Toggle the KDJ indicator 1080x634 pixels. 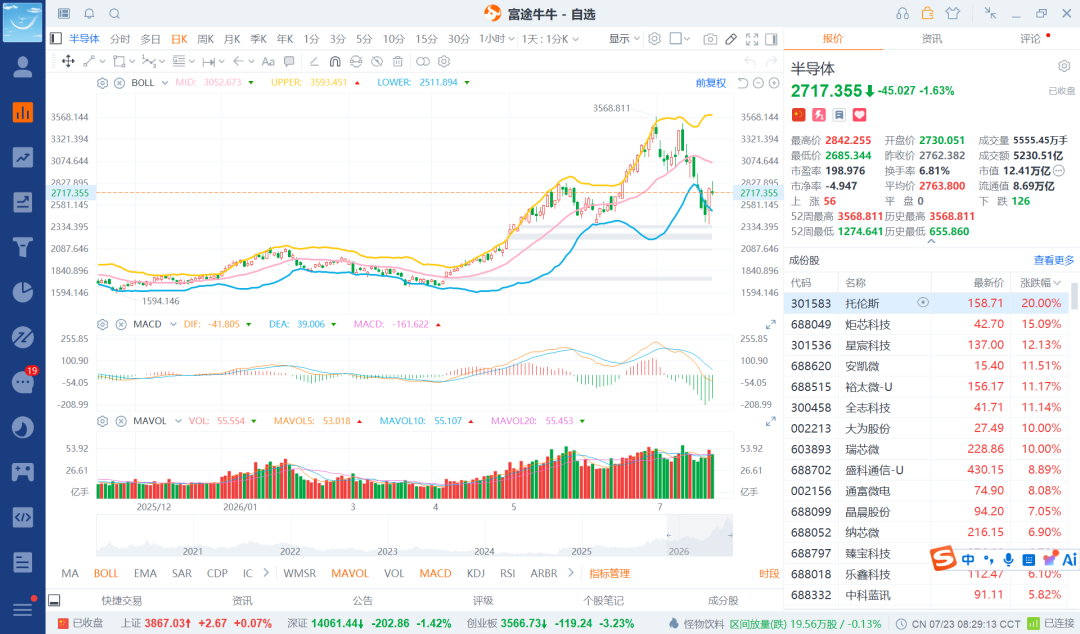(475, 573)
